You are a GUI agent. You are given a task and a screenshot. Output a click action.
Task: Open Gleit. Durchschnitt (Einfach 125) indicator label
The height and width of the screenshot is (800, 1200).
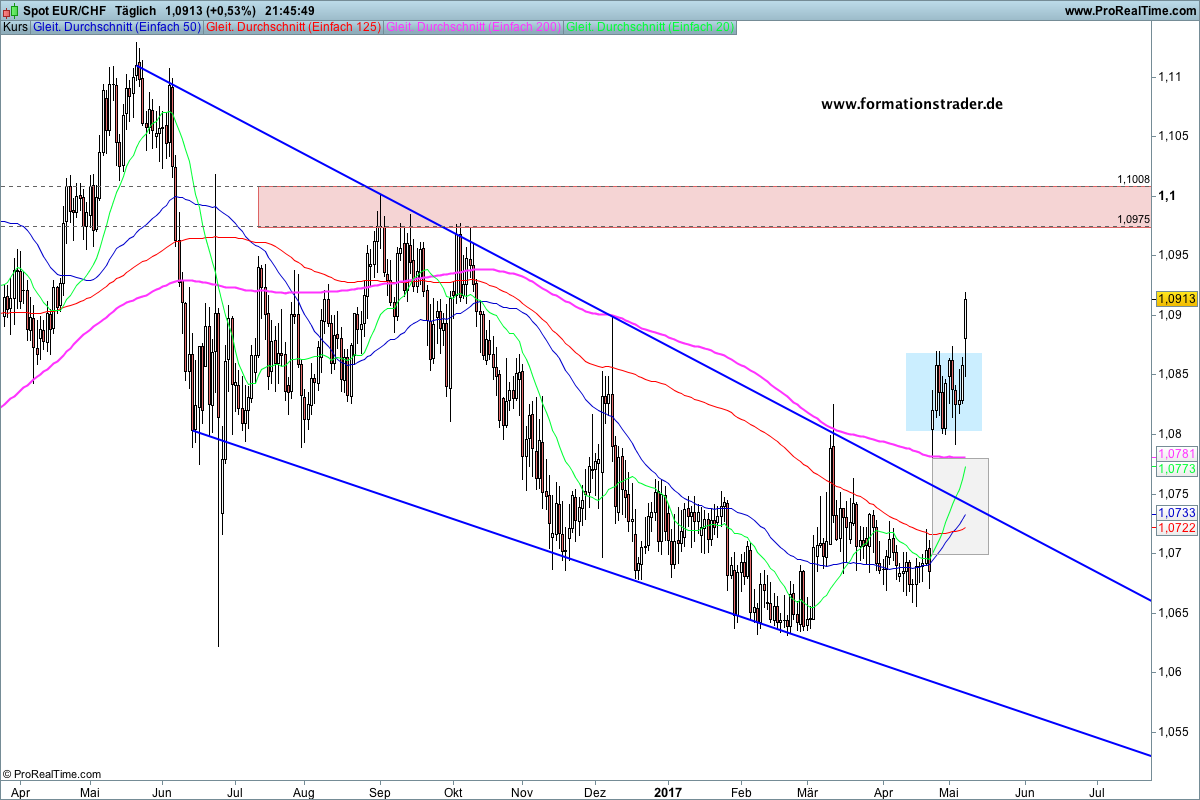coord(293,27)
